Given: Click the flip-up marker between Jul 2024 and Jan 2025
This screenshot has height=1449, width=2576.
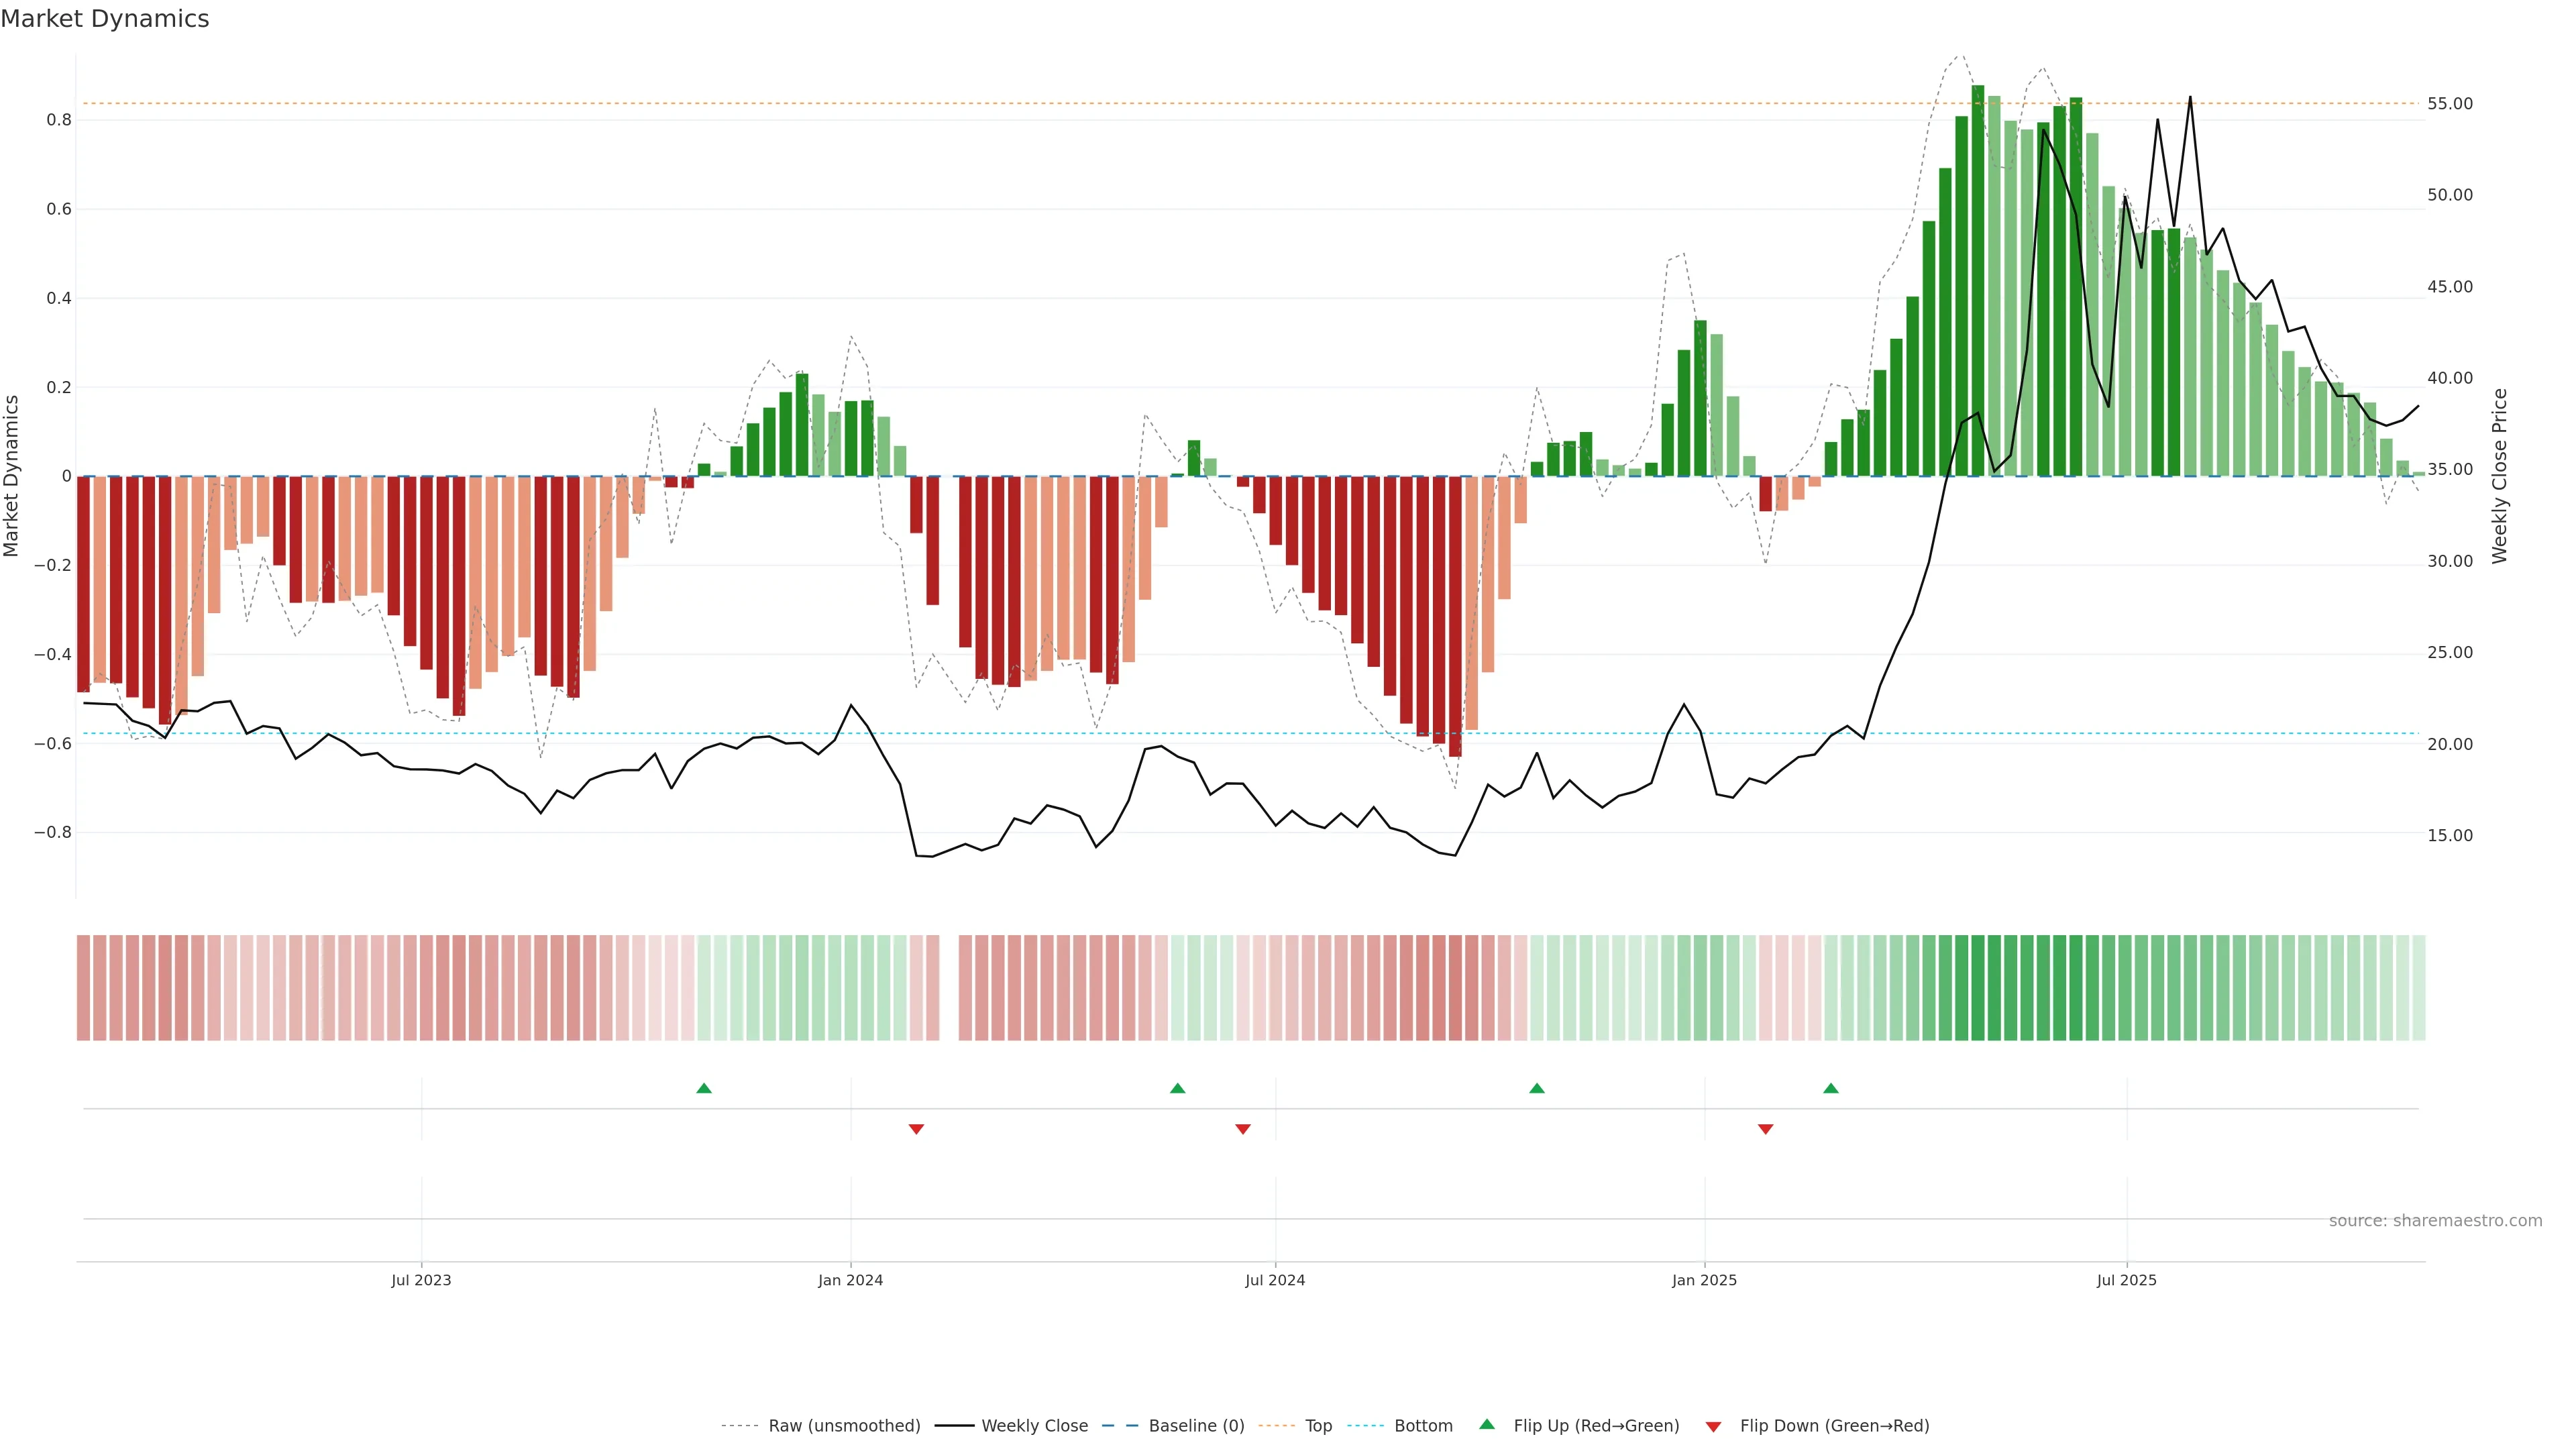Looking at the screenshot, I should coord(1537,1088).
